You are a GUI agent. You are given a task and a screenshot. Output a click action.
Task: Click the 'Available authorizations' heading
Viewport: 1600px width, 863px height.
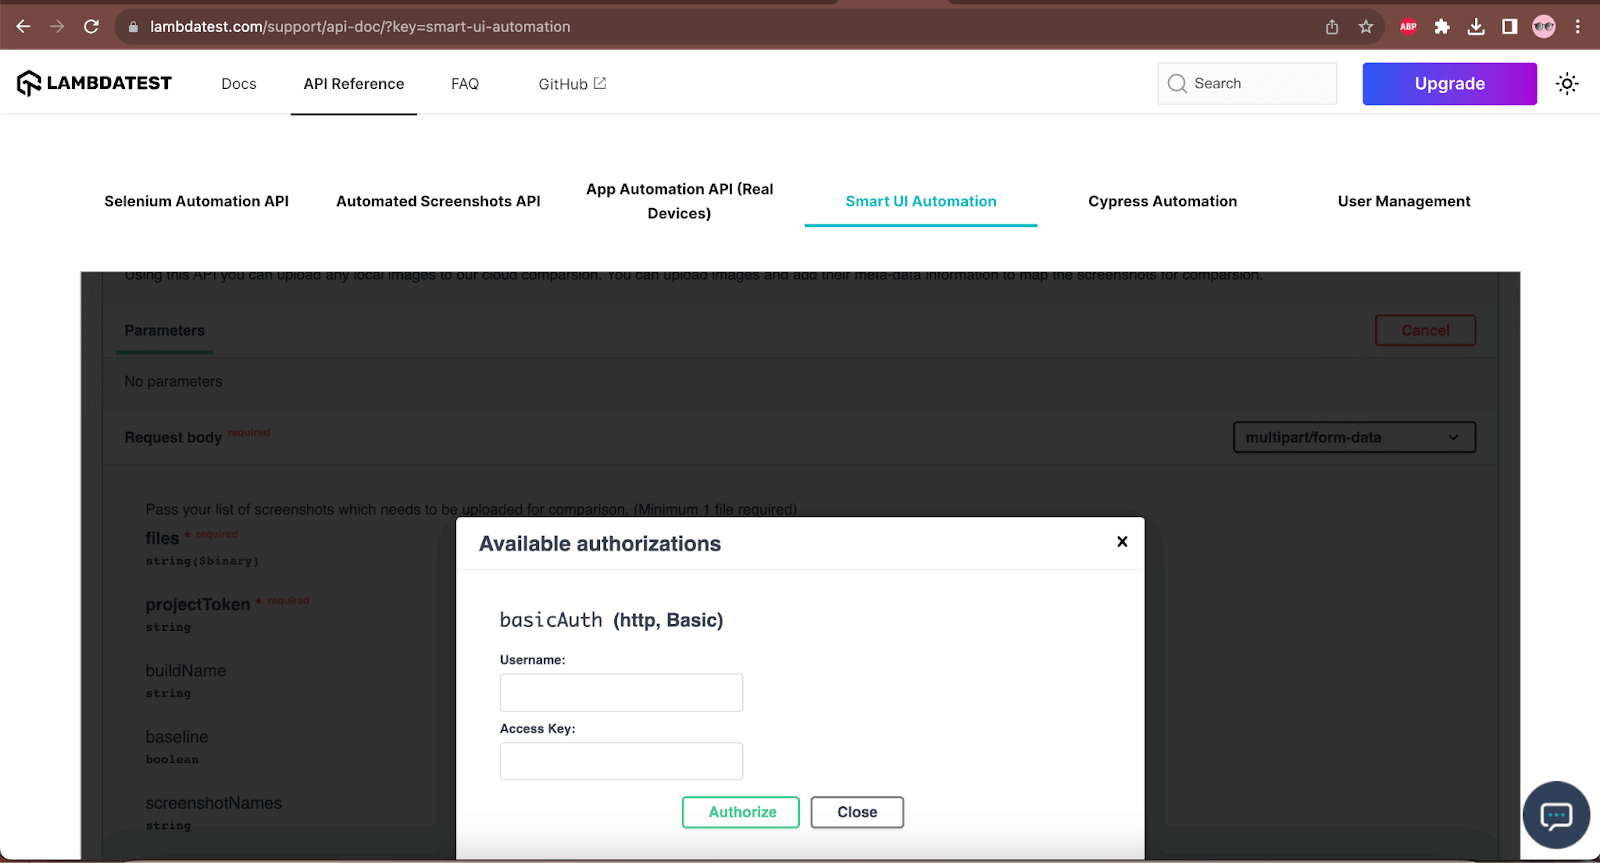click(x=600, y=543)
